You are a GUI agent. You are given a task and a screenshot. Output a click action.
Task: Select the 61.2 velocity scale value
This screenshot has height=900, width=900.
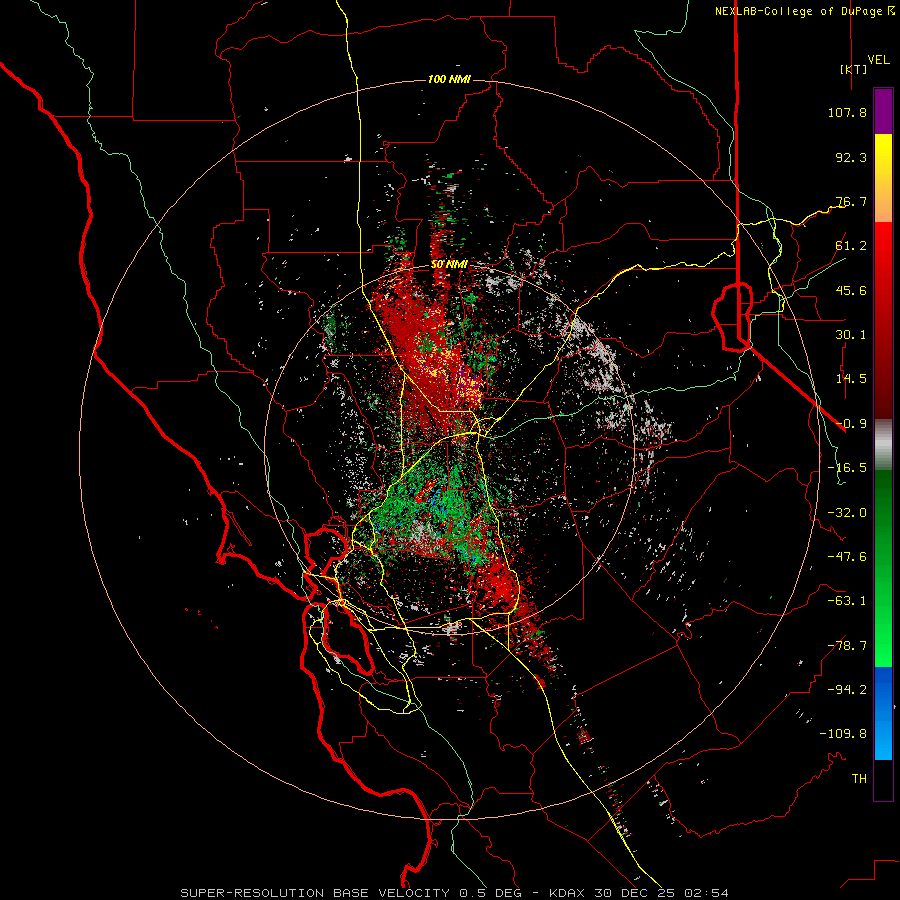click(851, 246)
